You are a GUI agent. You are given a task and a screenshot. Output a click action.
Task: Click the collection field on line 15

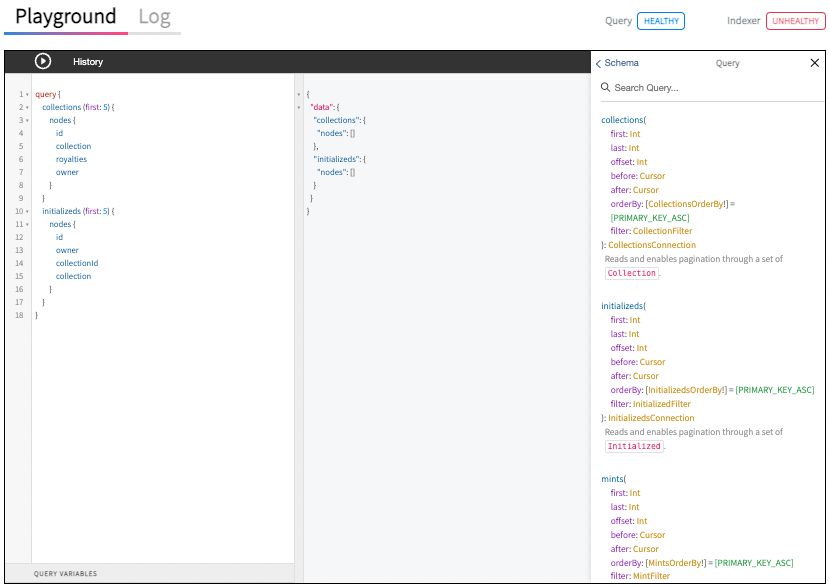coord(73,276)
